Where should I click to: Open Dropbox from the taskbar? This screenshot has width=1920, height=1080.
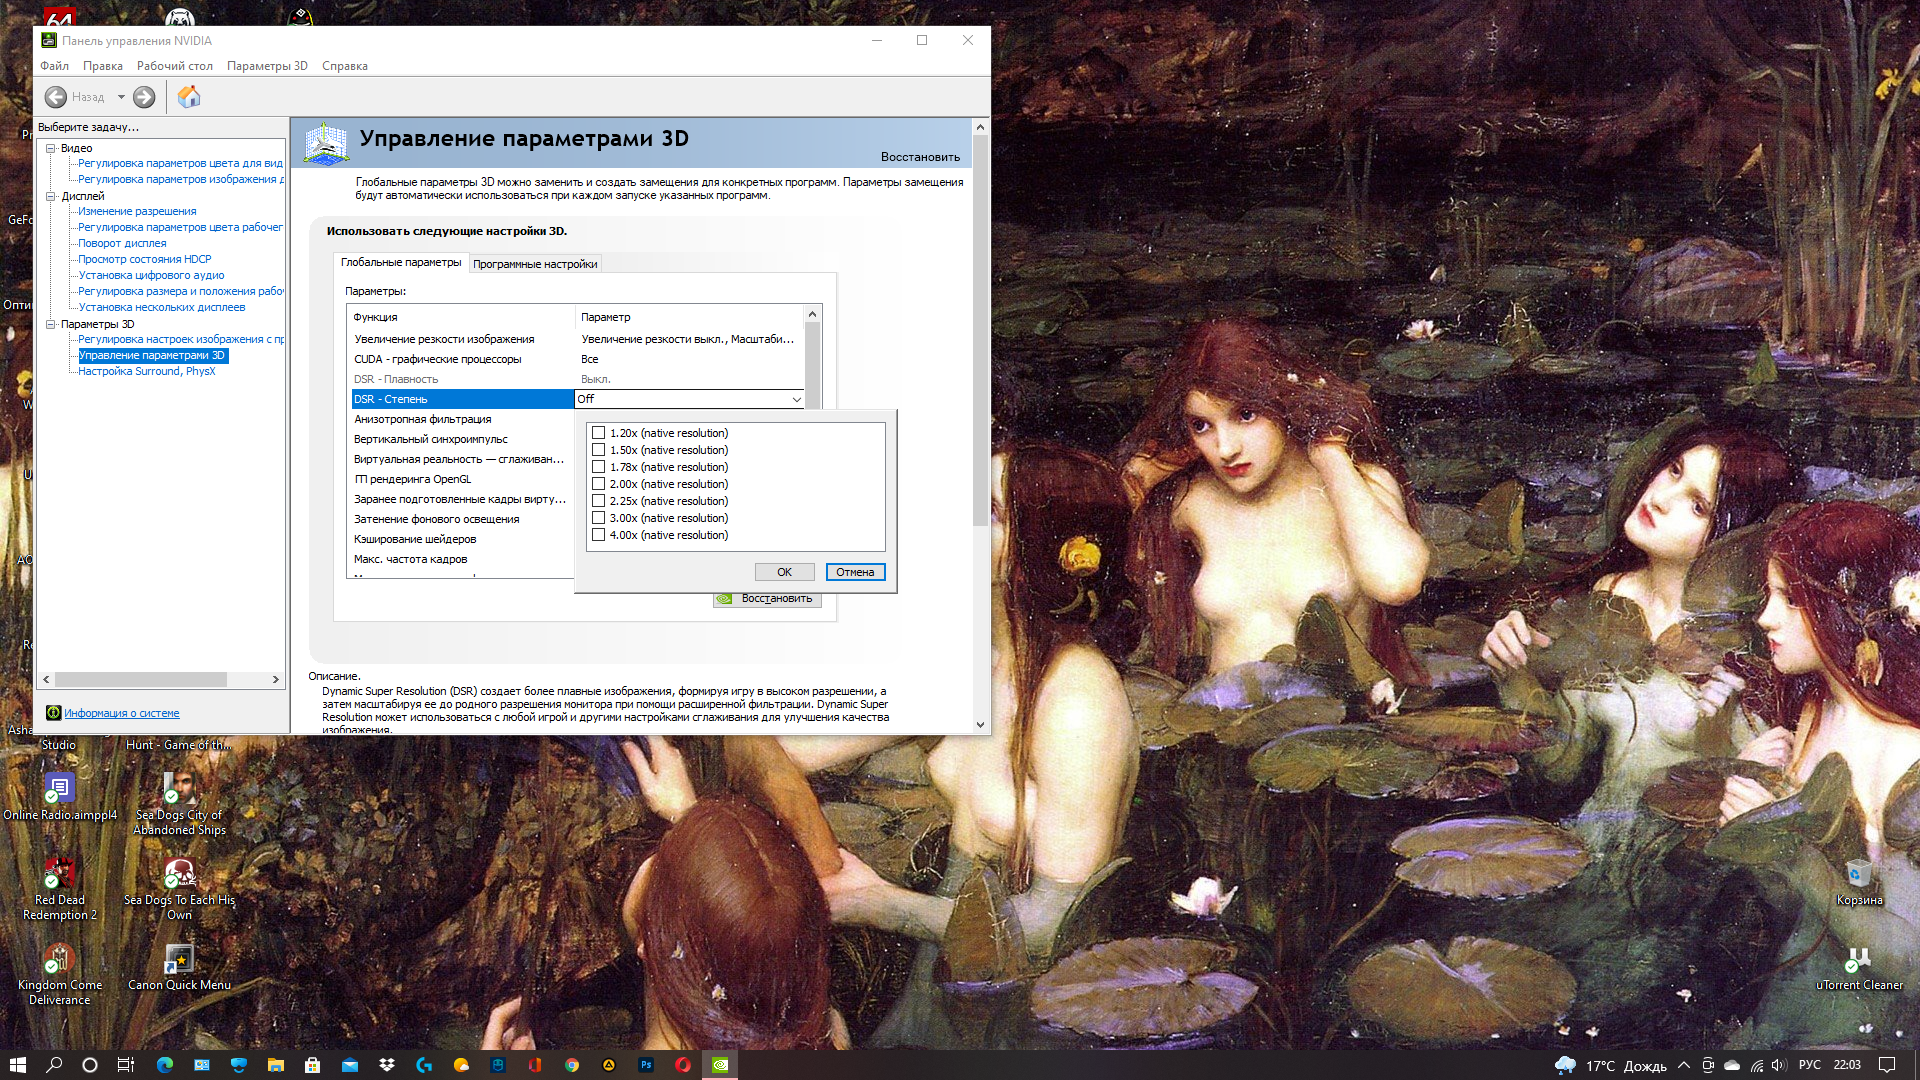pyautogui.click(x=386, y=1065)
